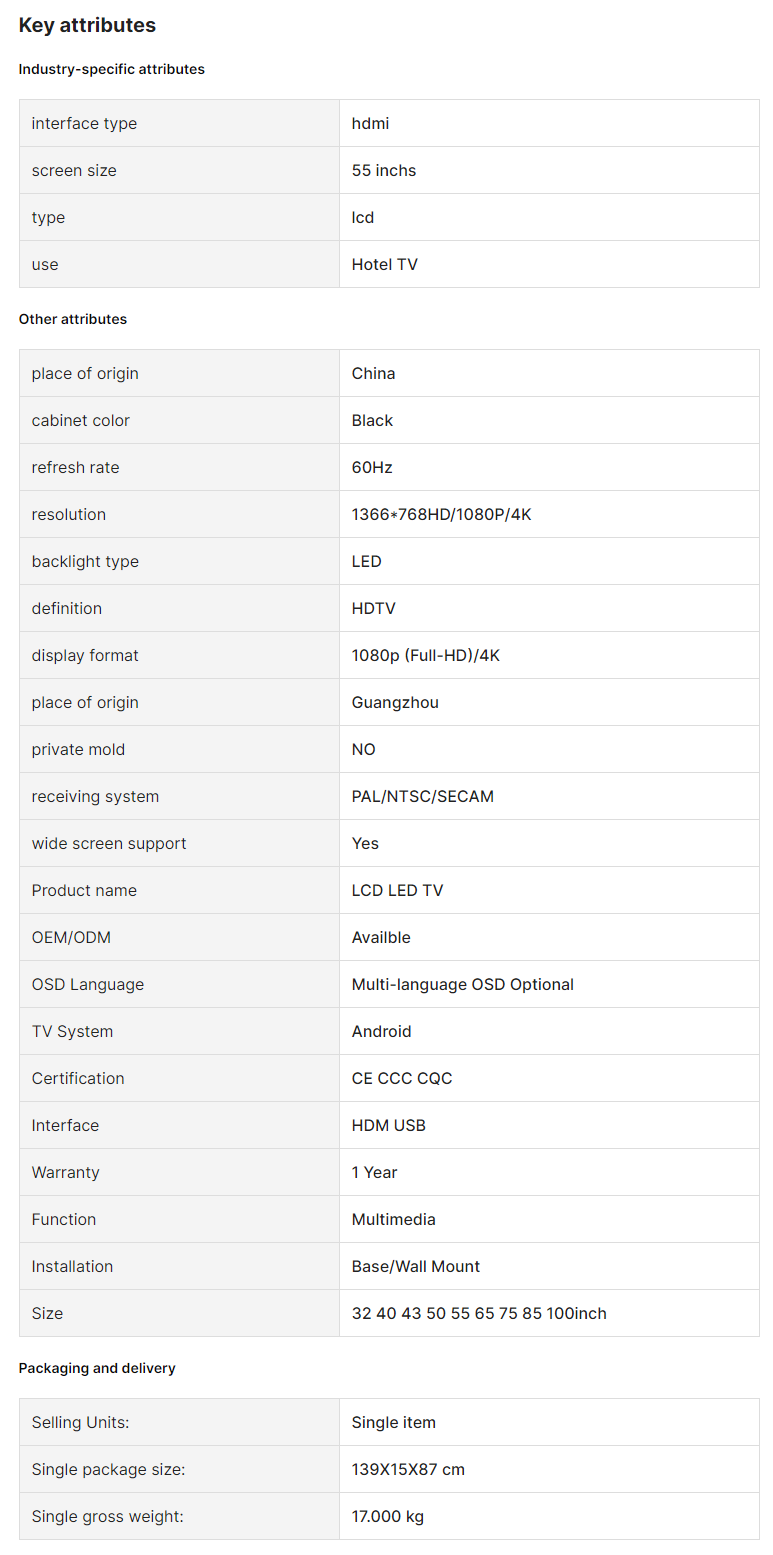The width and height of the screenshot is (773, 1555).
Task: Click the size list '32 40 43 50...' value
Action: pos(479,1313)
